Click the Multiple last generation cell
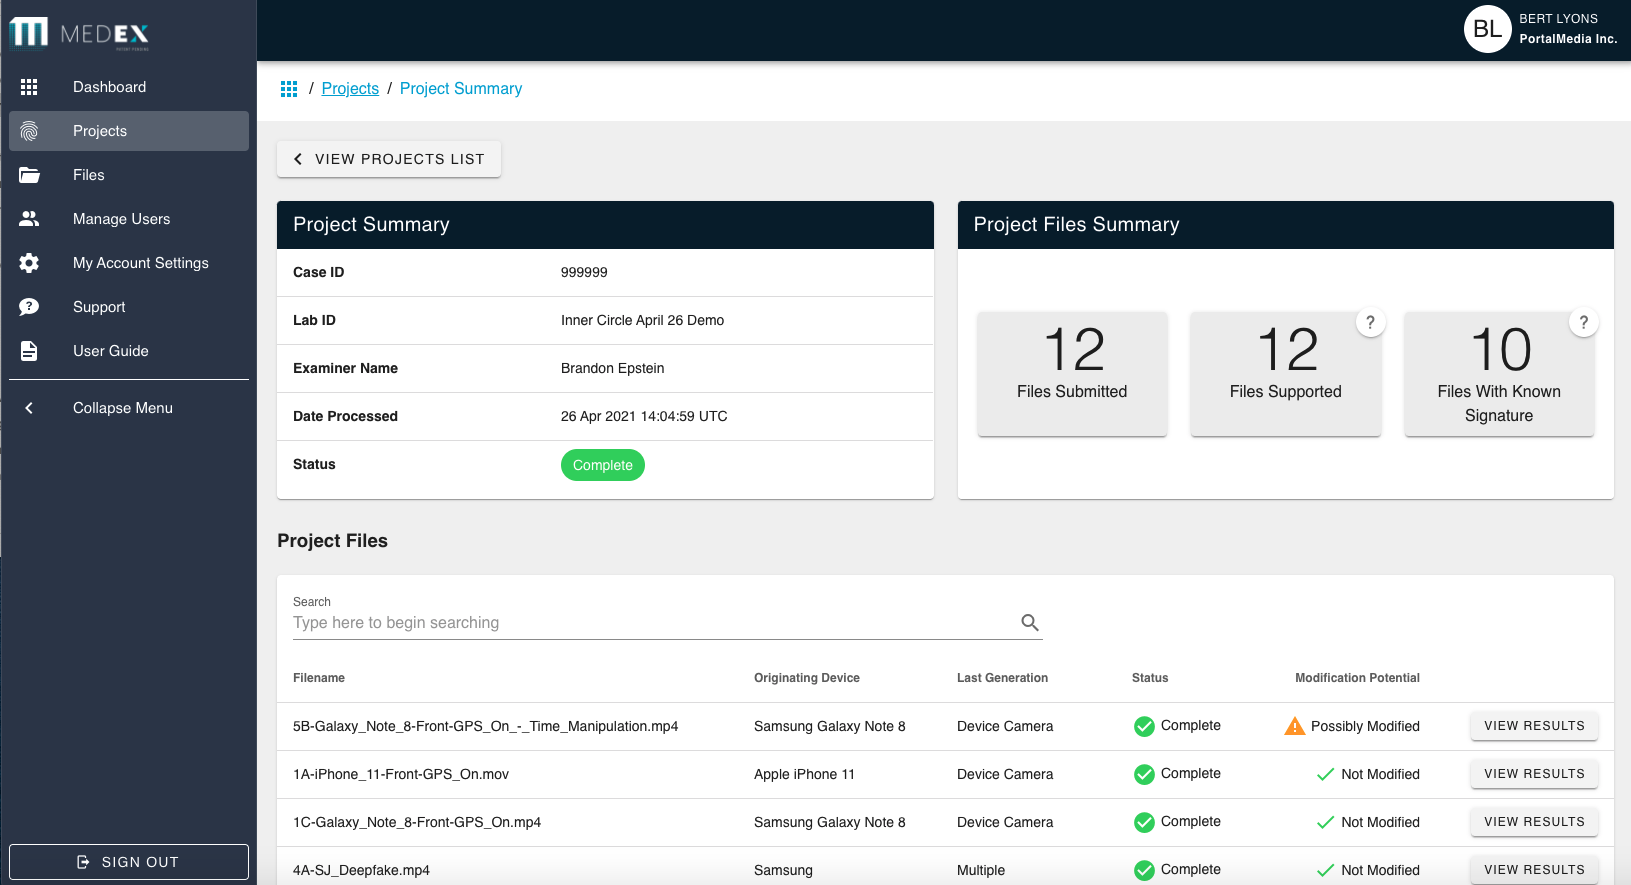This screenshot has width=1631, height=885. (981, 870)
